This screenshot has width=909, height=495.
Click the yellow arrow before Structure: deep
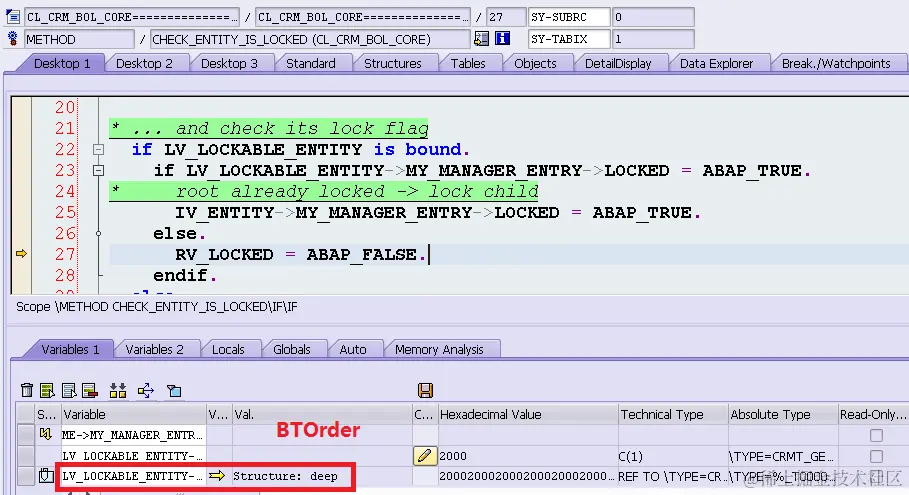pos(217,476)
